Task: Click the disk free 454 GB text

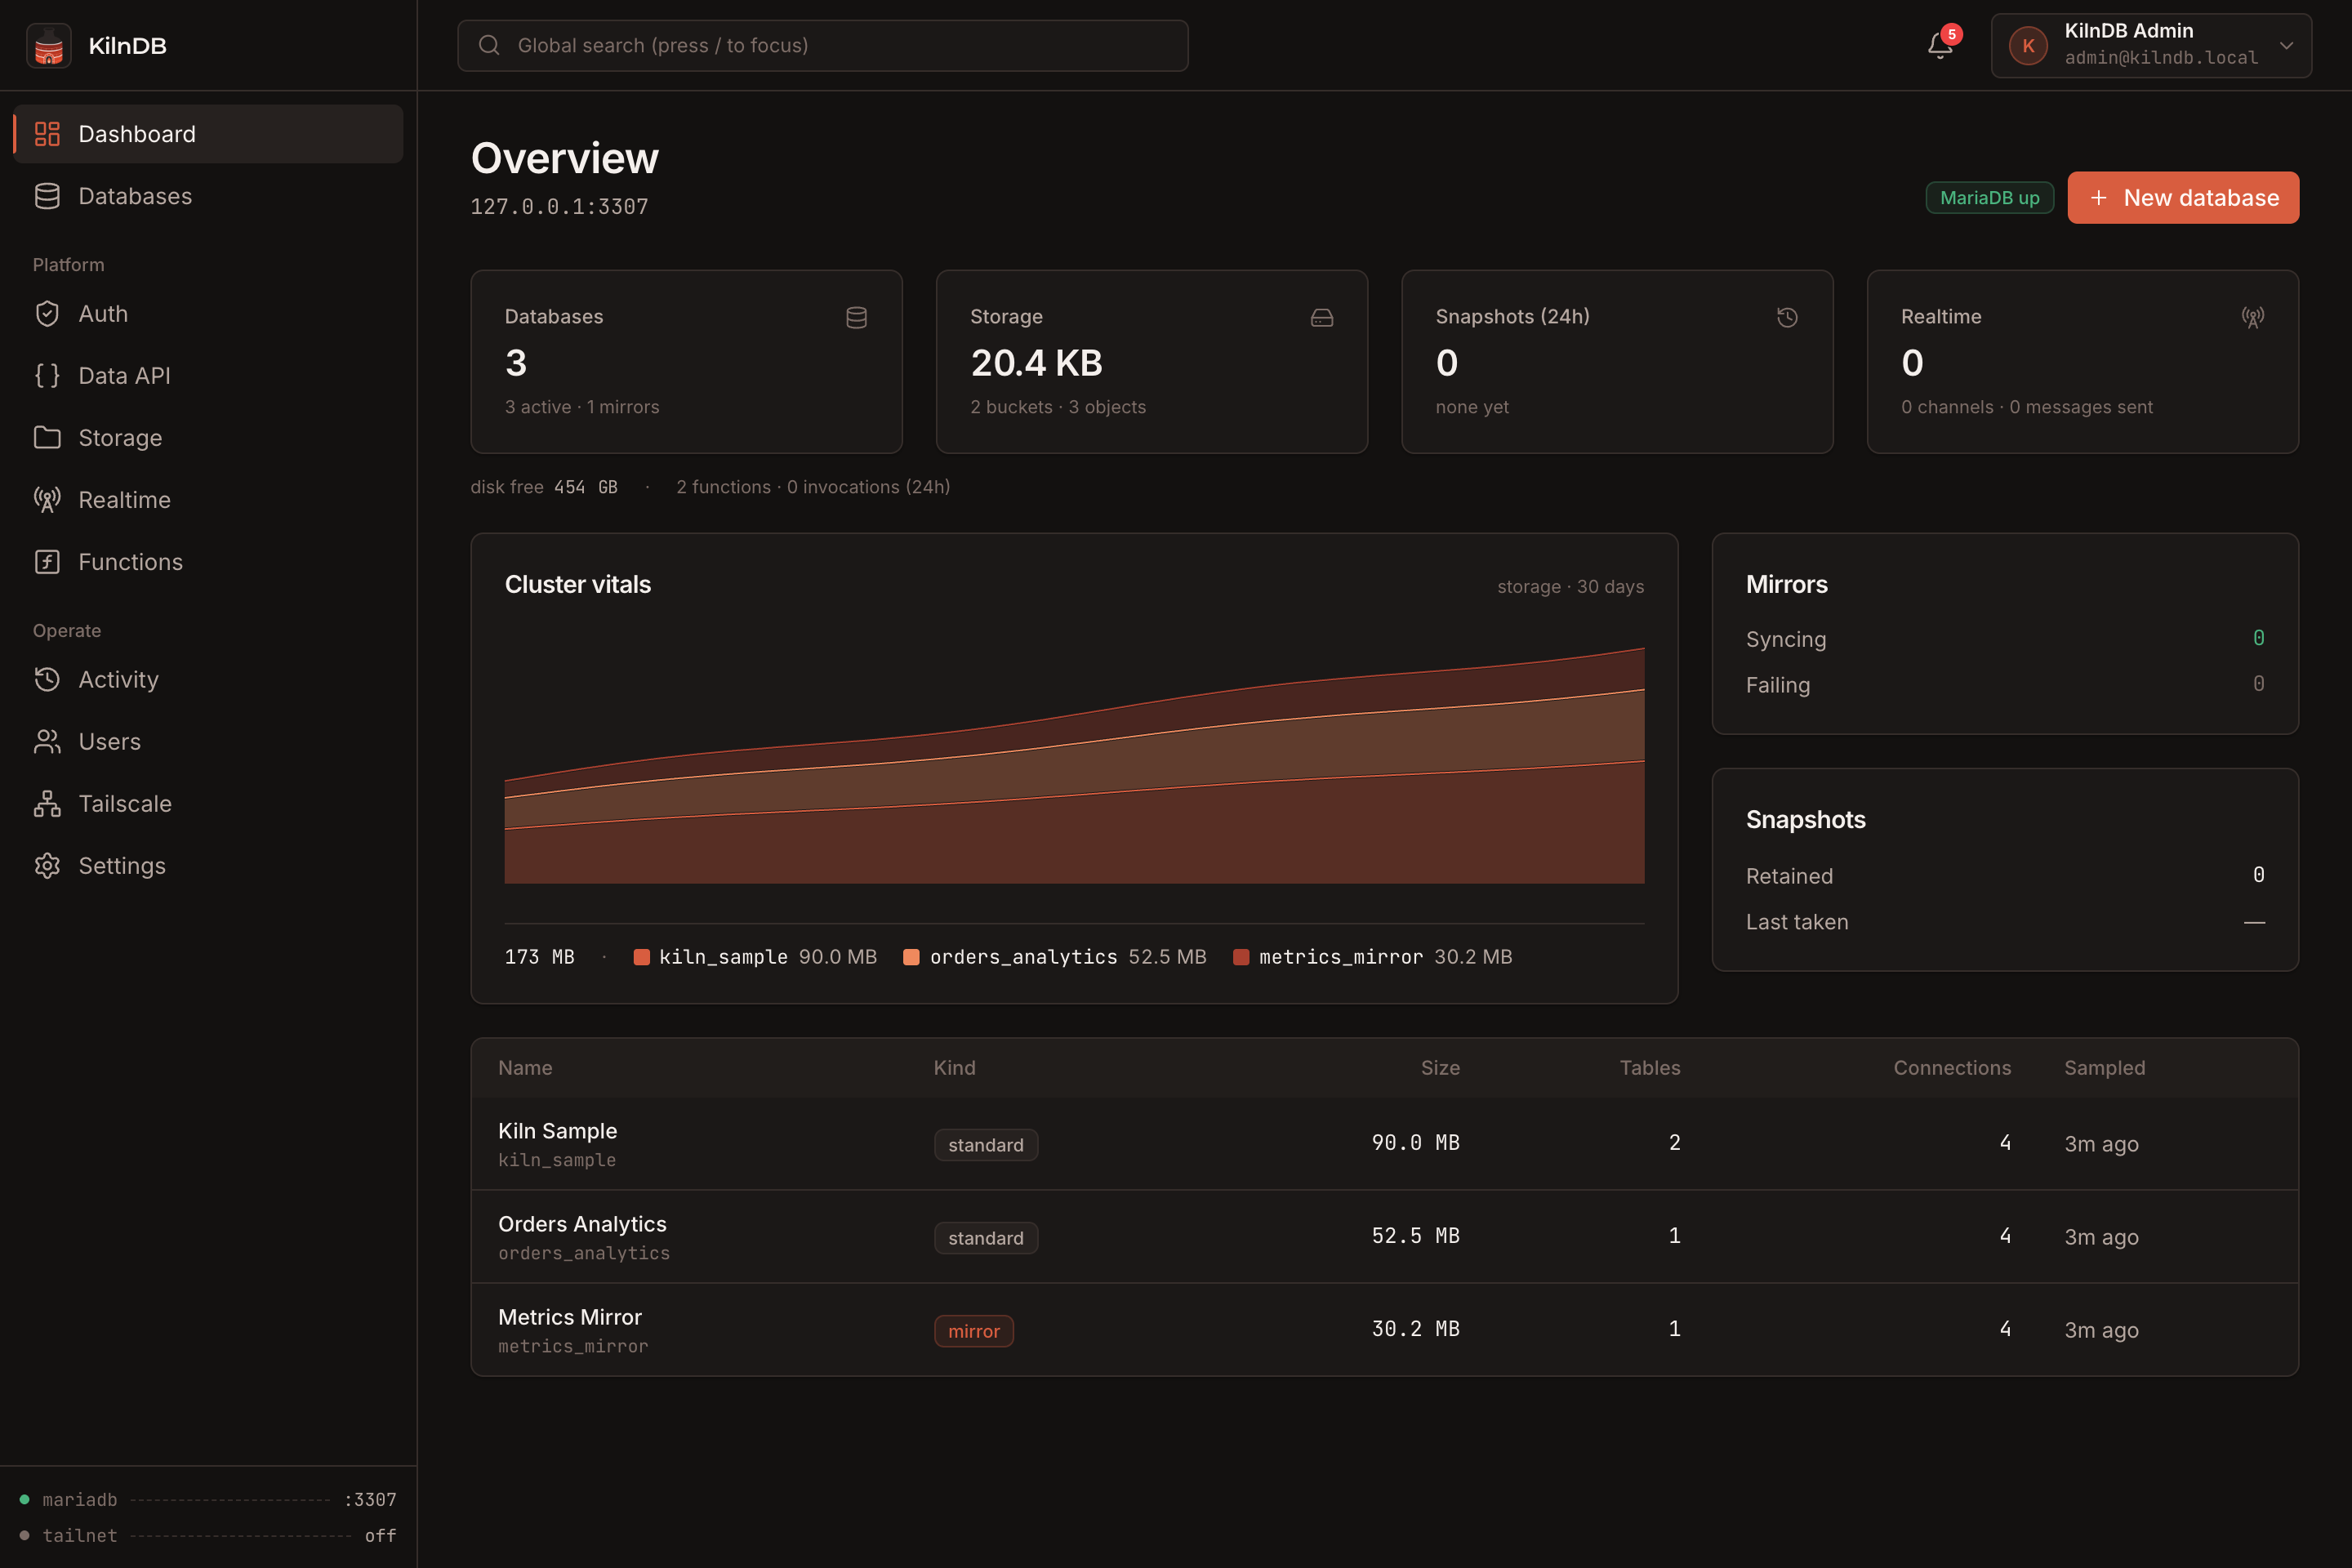Action: 544,487
